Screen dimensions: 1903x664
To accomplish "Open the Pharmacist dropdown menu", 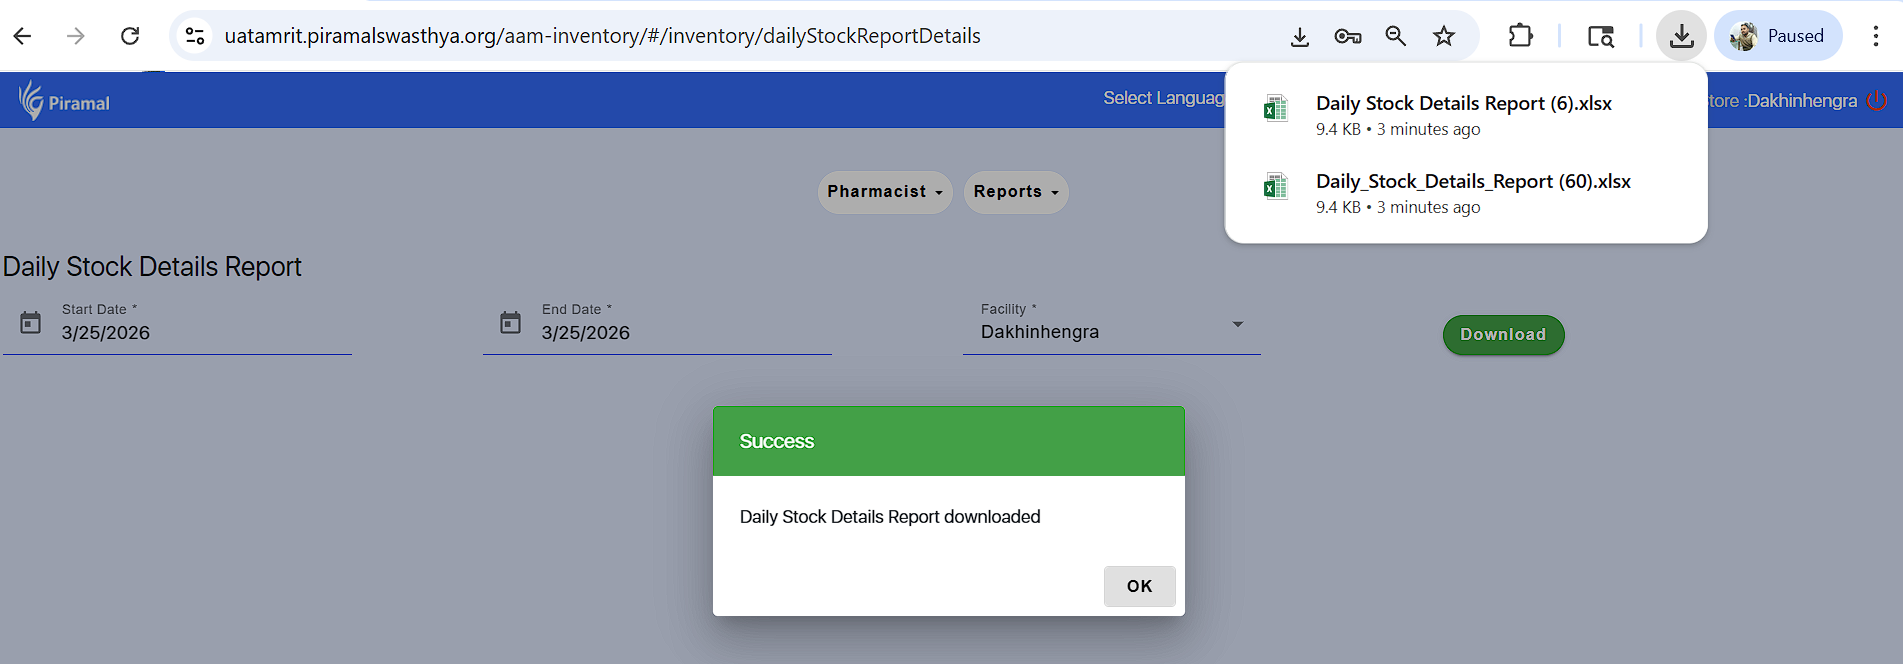I will [884, 192].
